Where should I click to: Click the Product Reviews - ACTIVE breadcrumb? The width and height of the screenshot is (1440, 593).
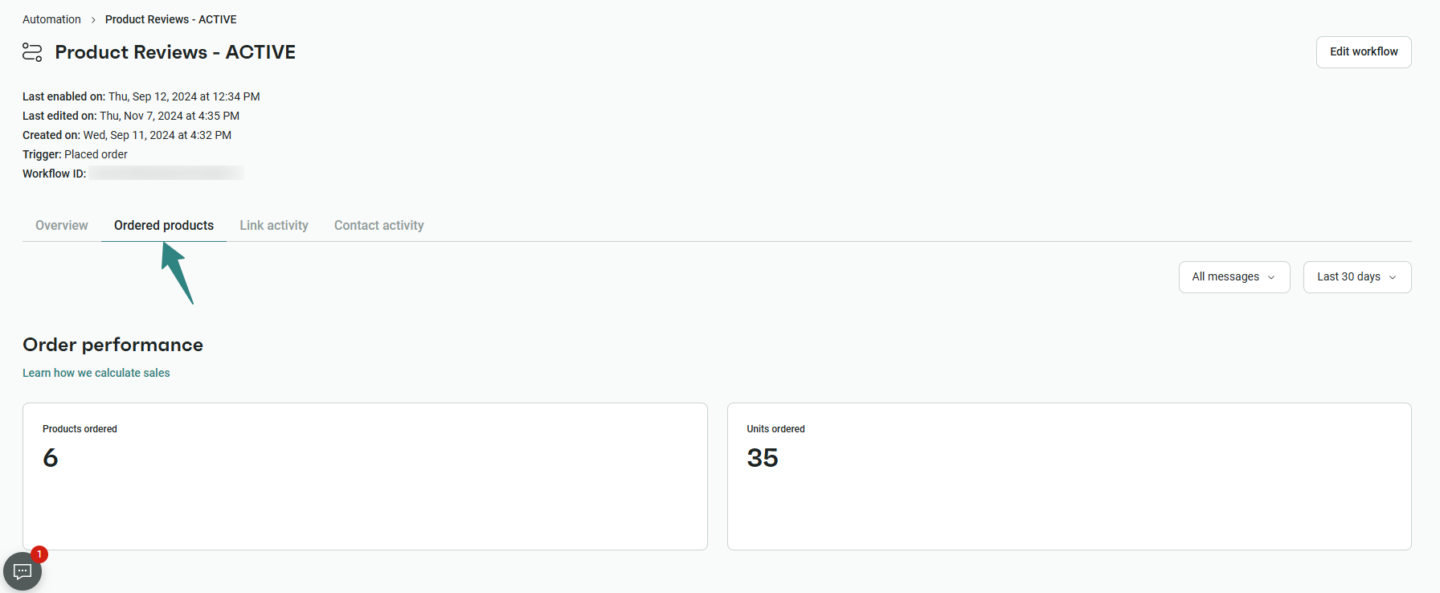coord(171,20)
